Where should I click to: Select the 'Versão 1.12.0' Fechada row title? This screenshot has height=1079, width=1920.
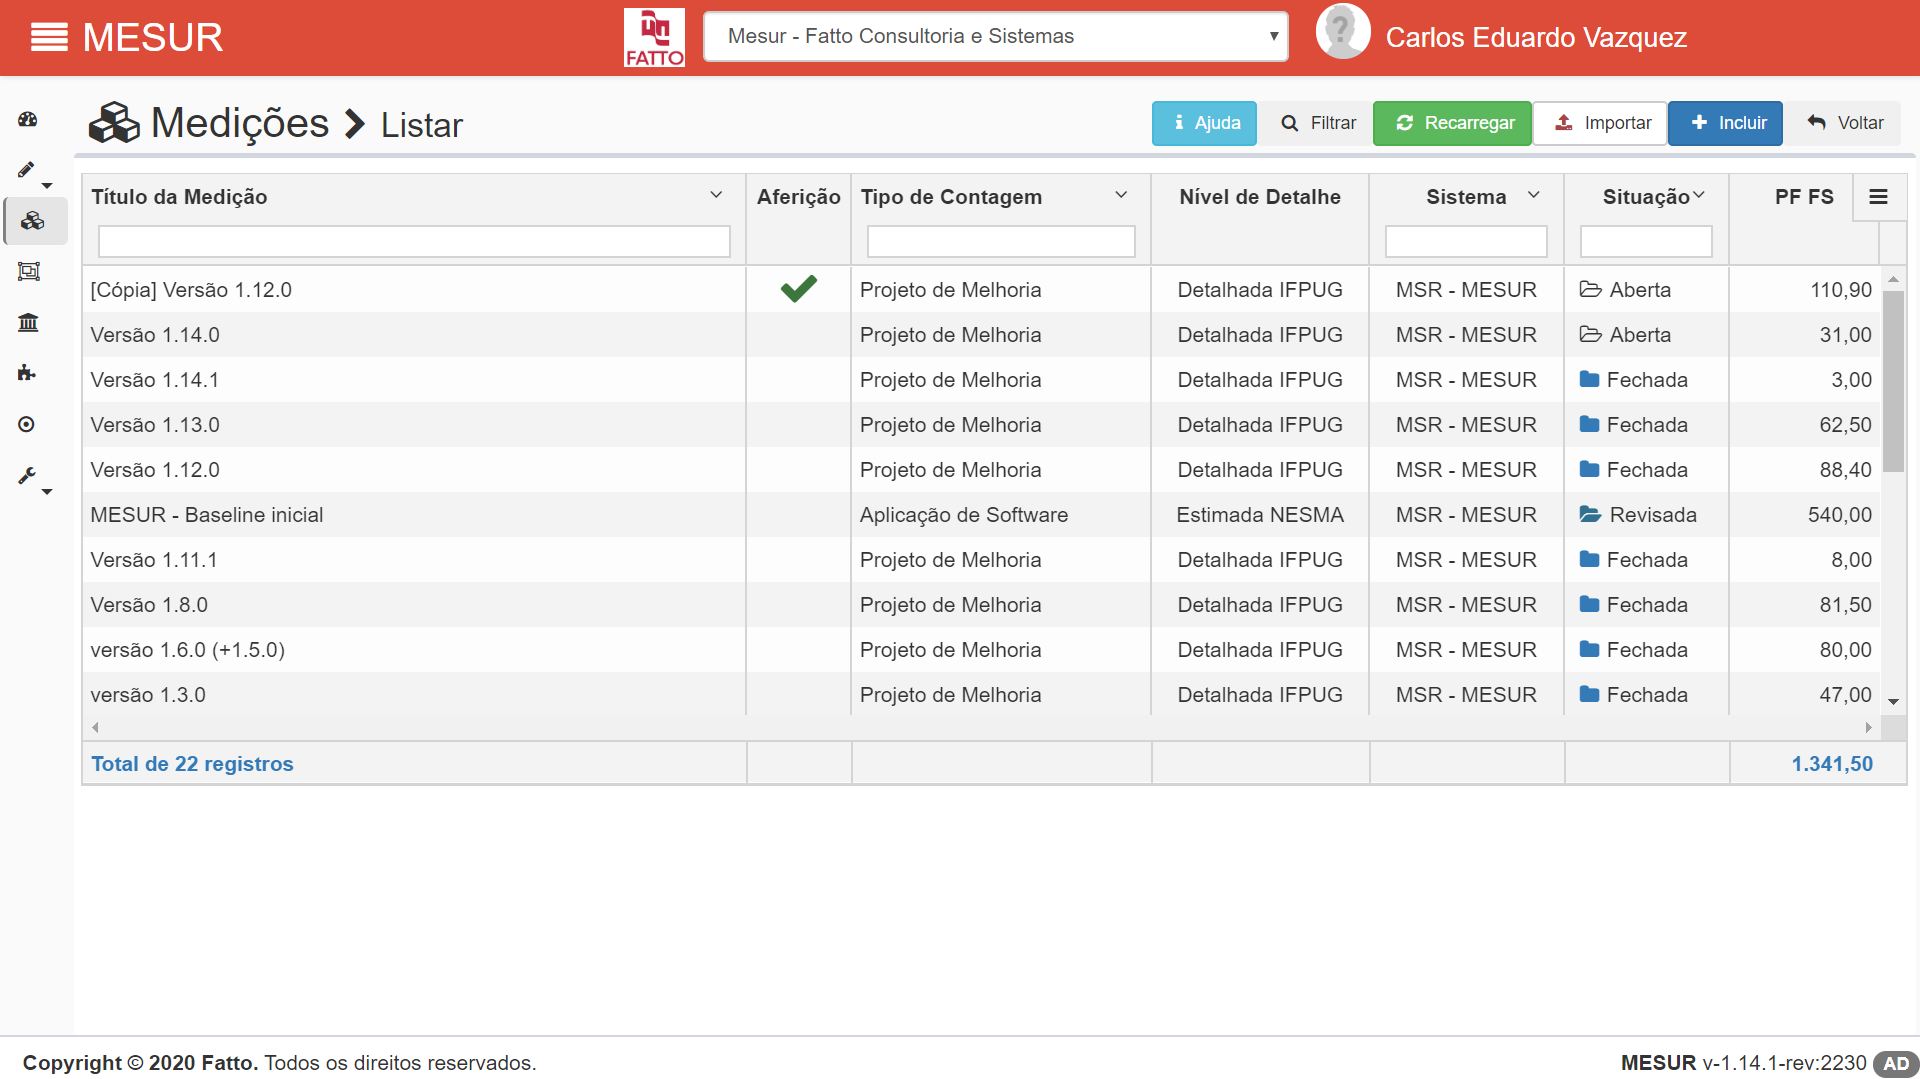click(155, 469)
